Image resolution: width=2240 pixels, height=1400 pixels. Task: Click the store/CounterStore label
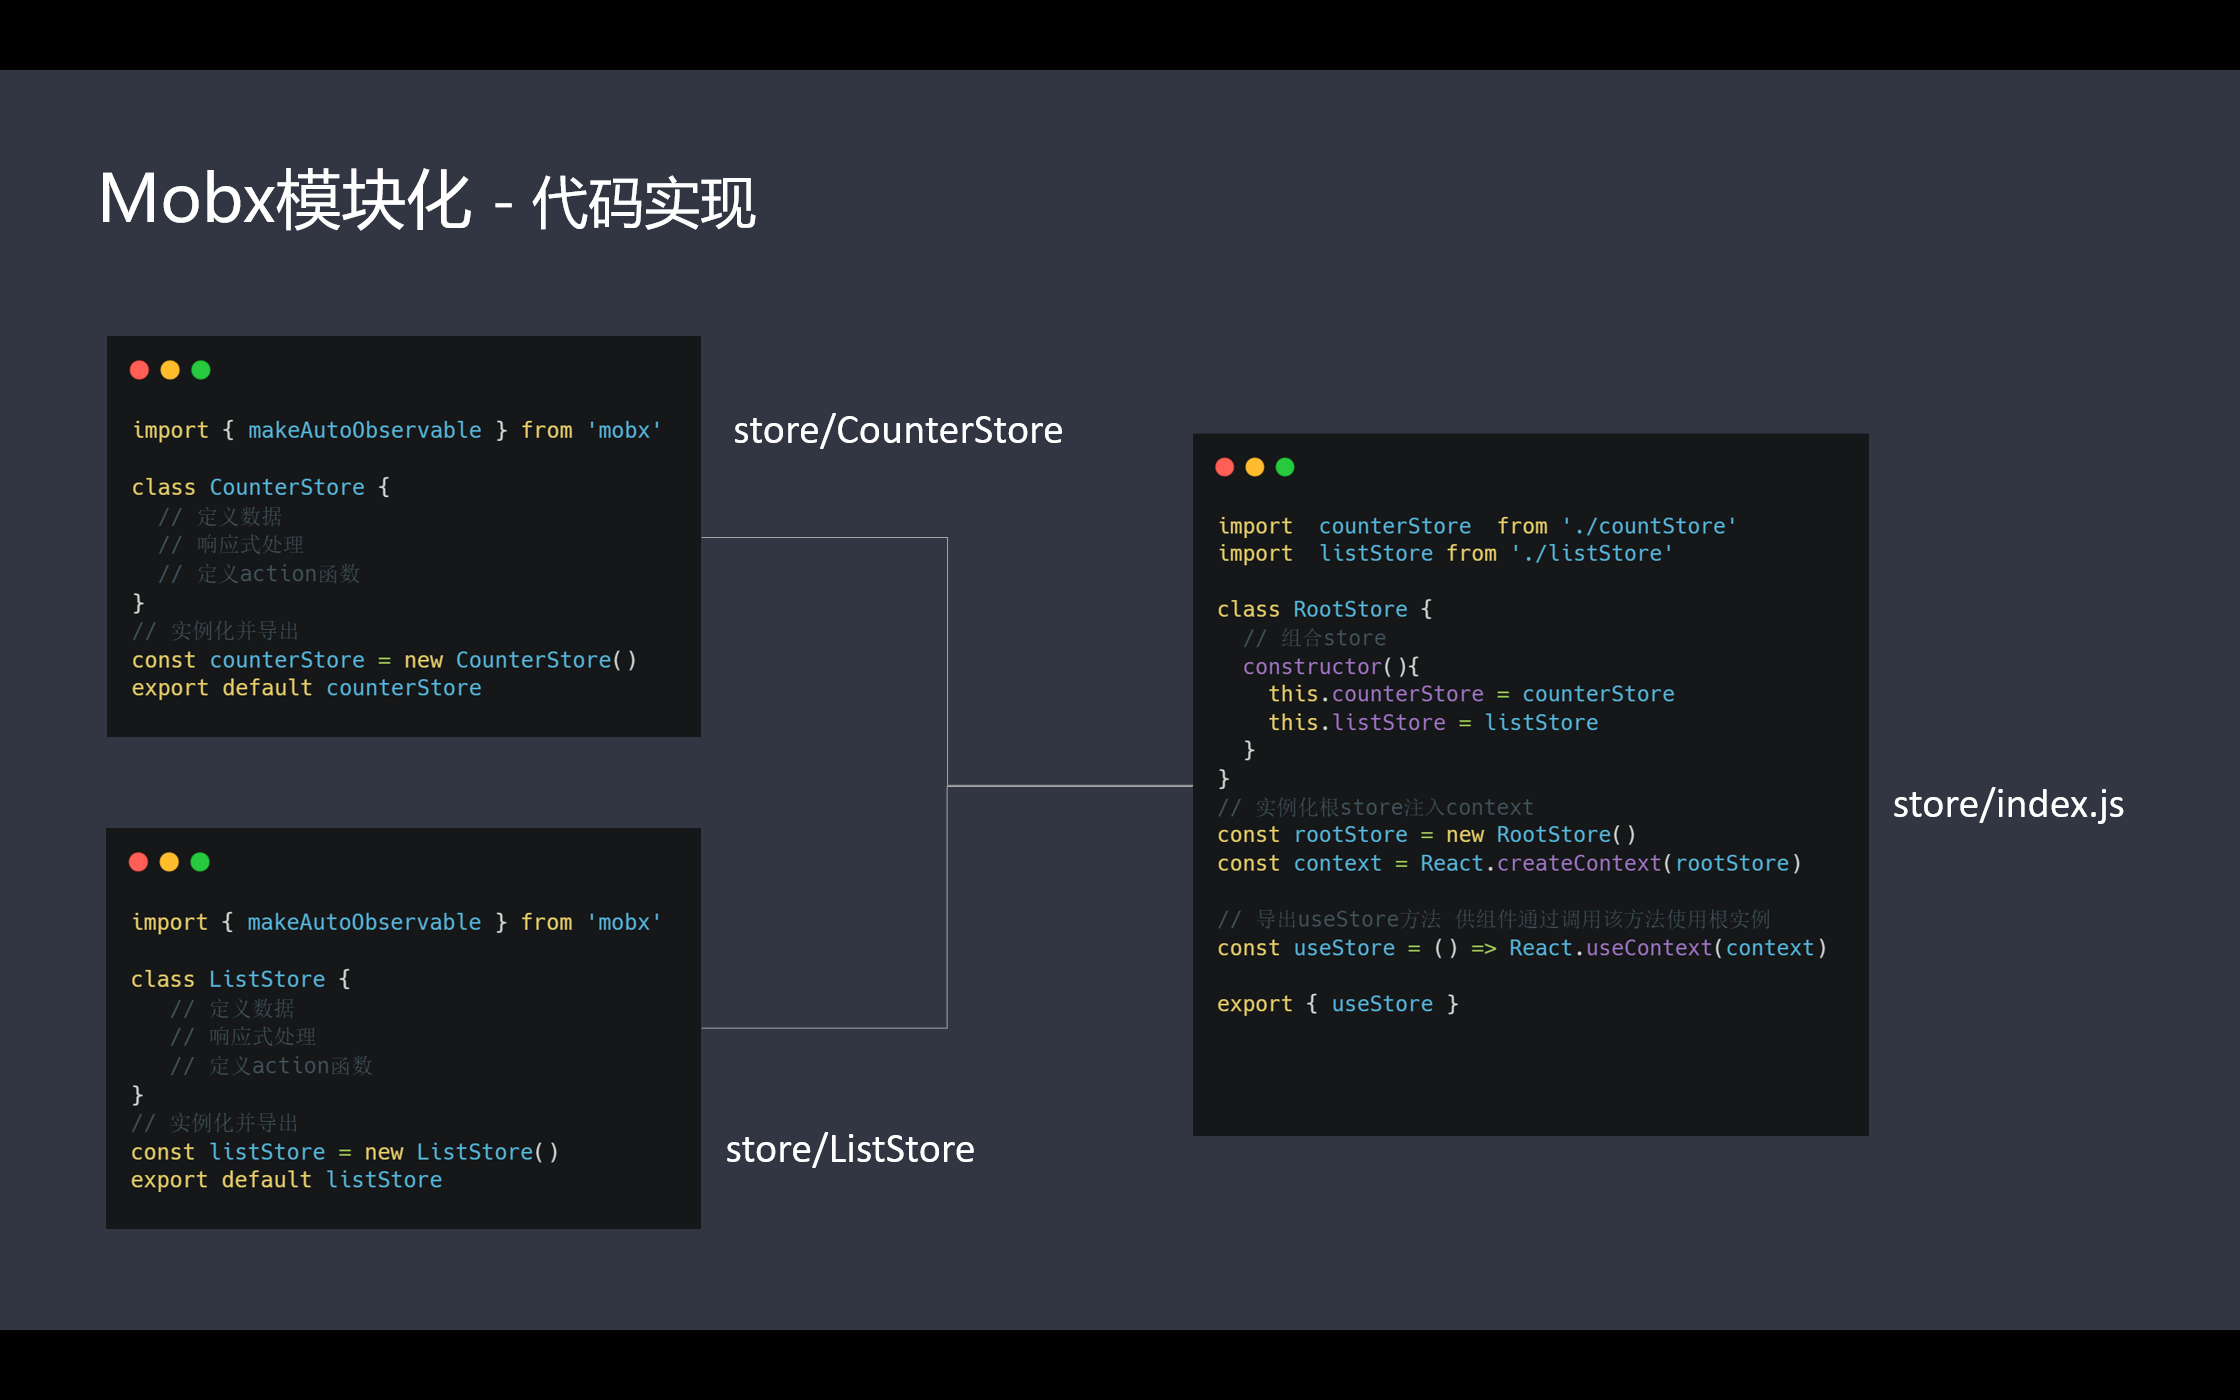(x=897, y=430)
